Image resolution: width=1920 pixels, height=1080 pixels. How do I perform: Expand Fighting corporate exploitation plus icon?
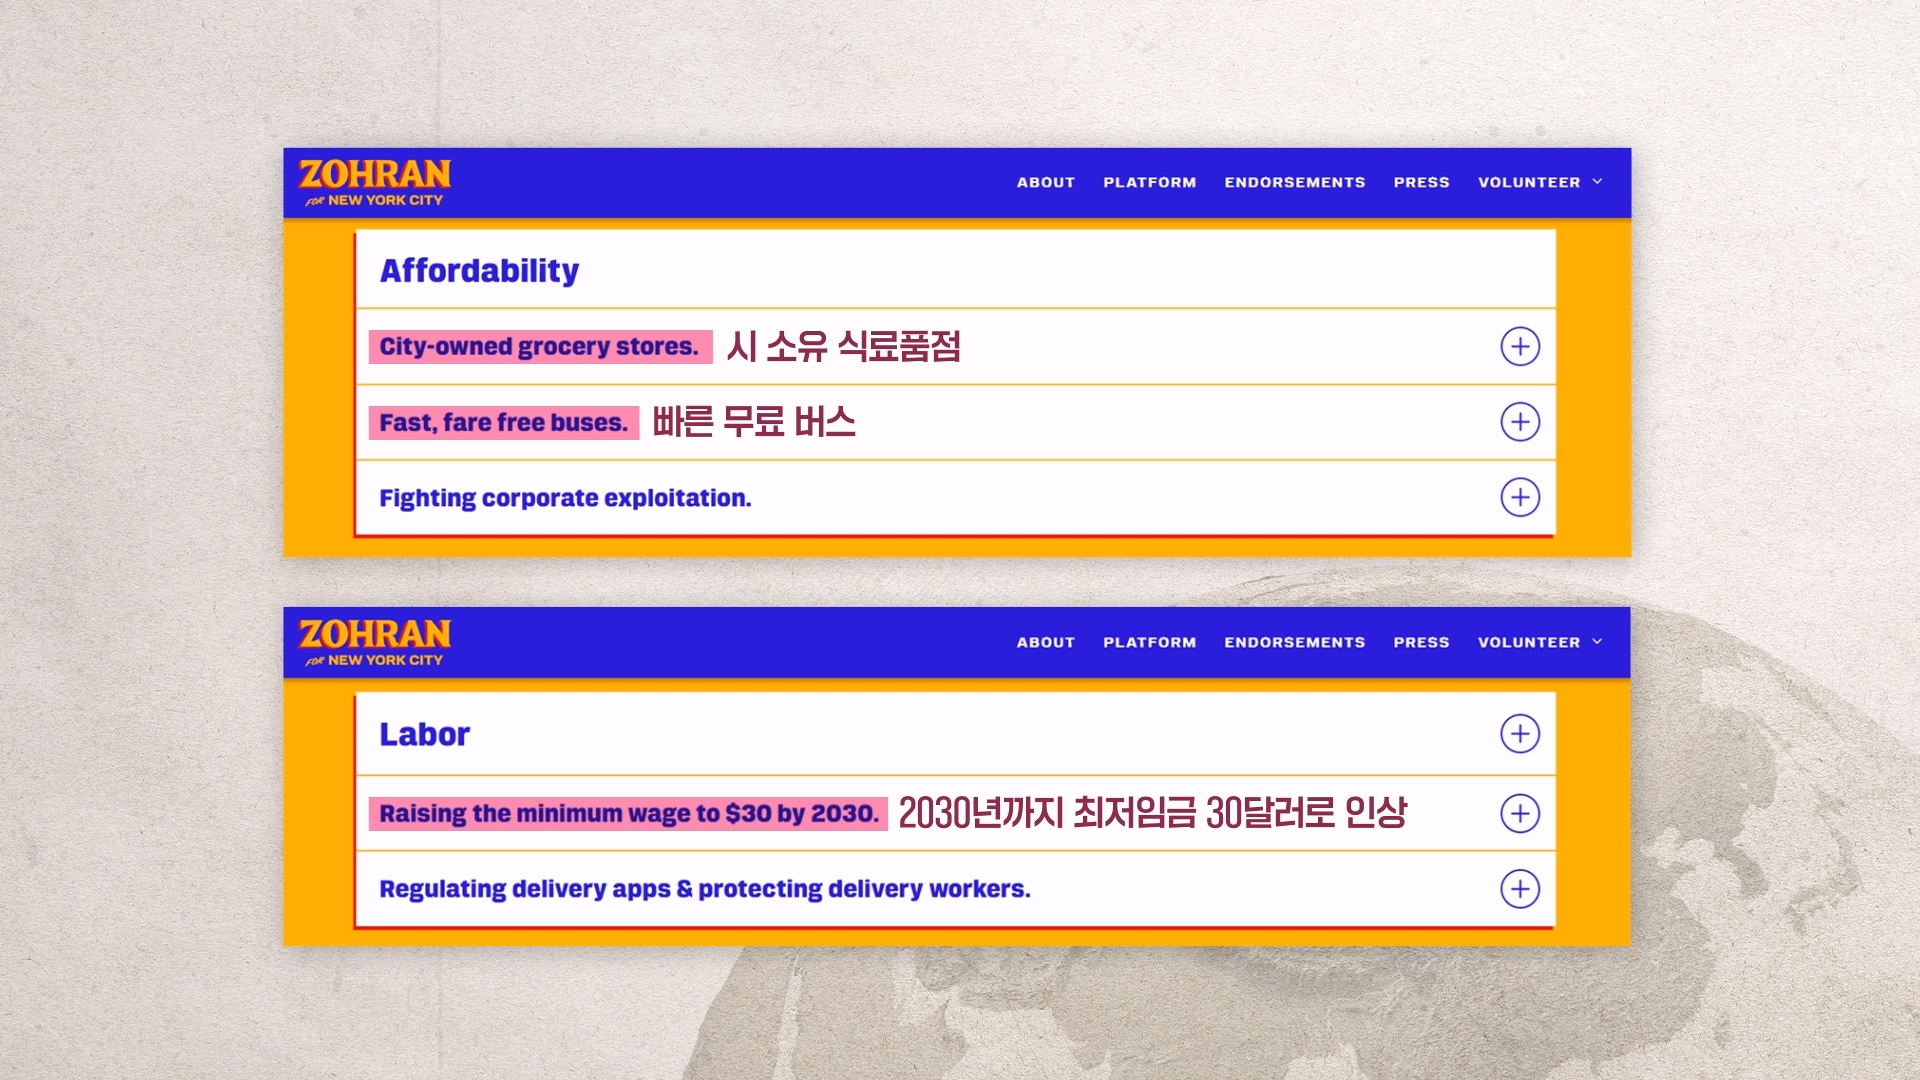[x=1520, y=497]
